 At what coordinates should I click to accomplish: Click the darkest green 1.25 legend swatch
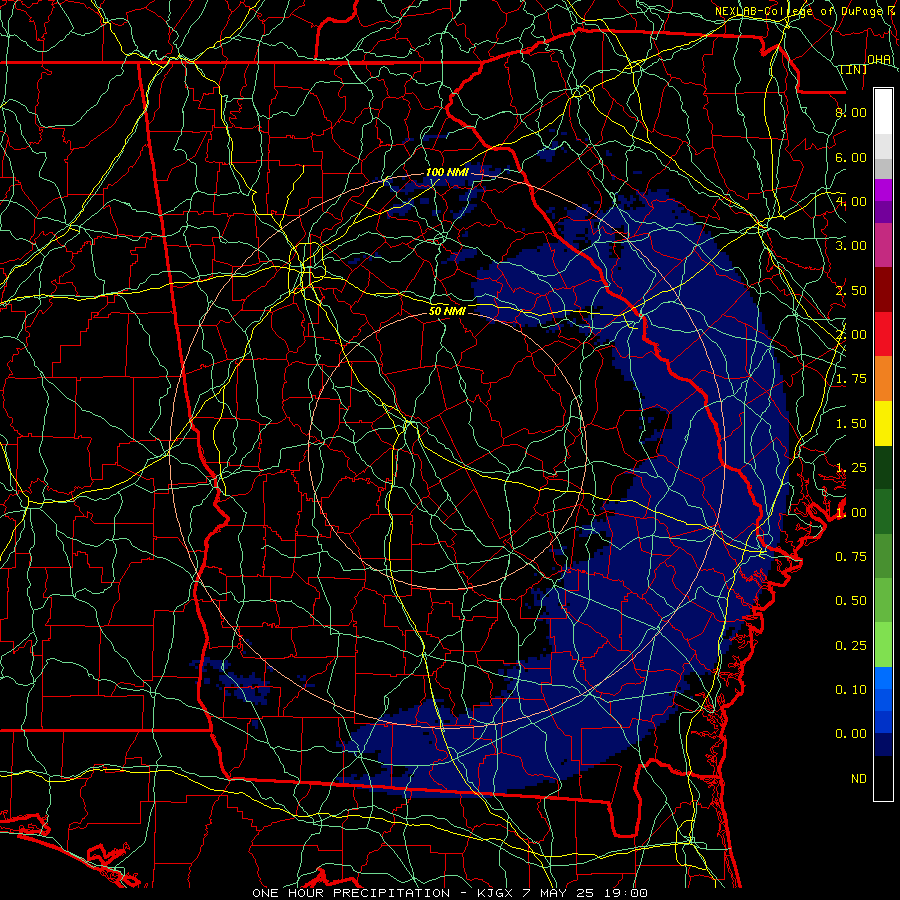(x=883, y=467)
